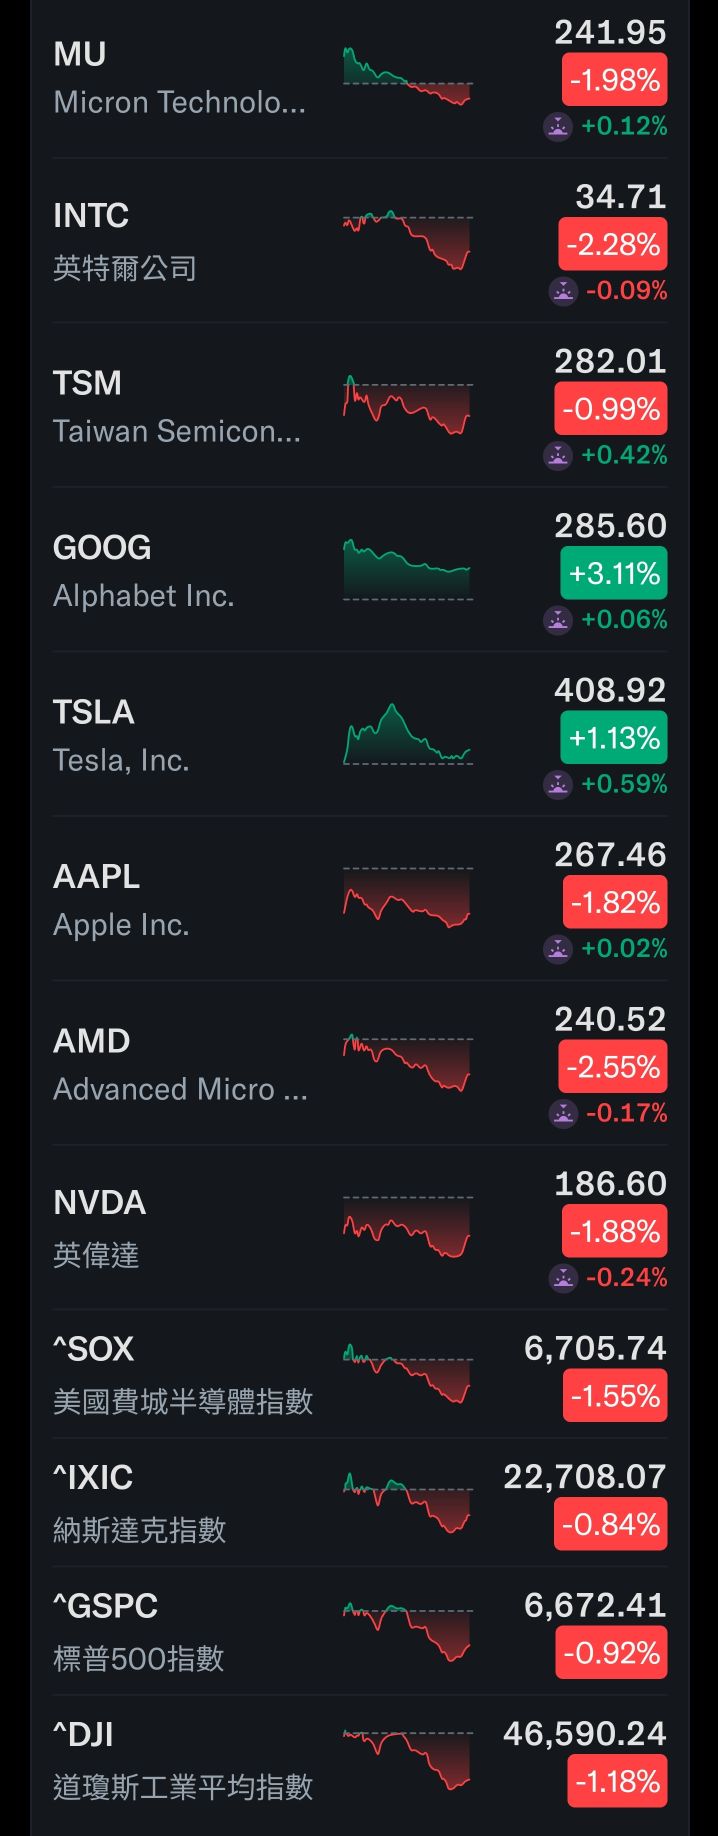Open the INTC sparkline chart
Screen dimensions: 718x1836
(407, 241)
